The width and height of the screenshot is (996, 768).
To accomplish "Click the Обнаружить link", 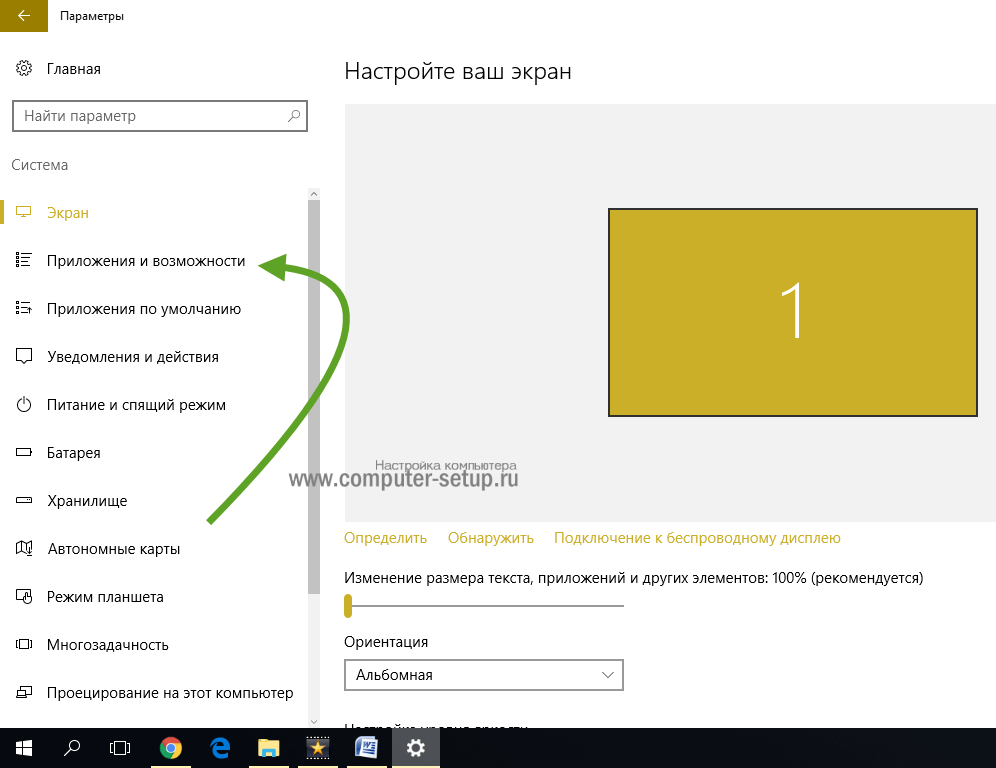I will 490,538.
